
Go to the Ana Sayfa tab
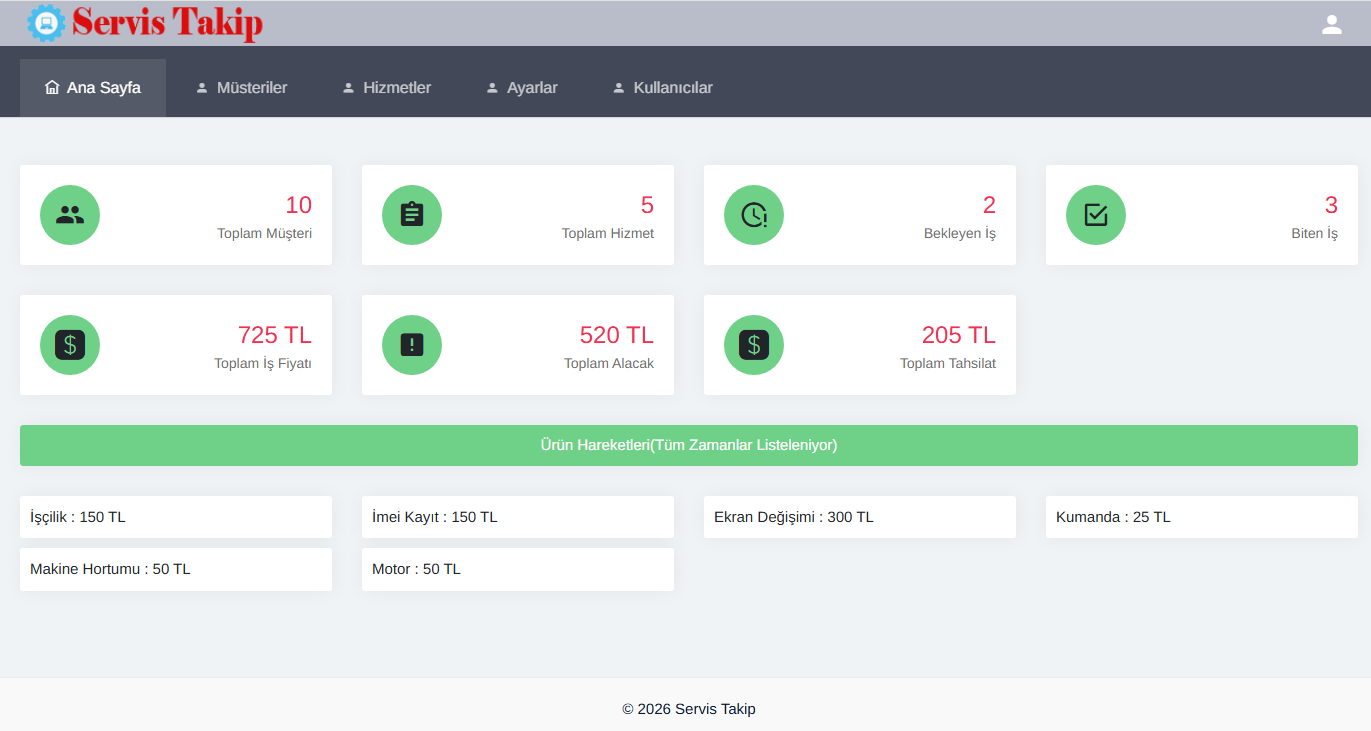93,88
